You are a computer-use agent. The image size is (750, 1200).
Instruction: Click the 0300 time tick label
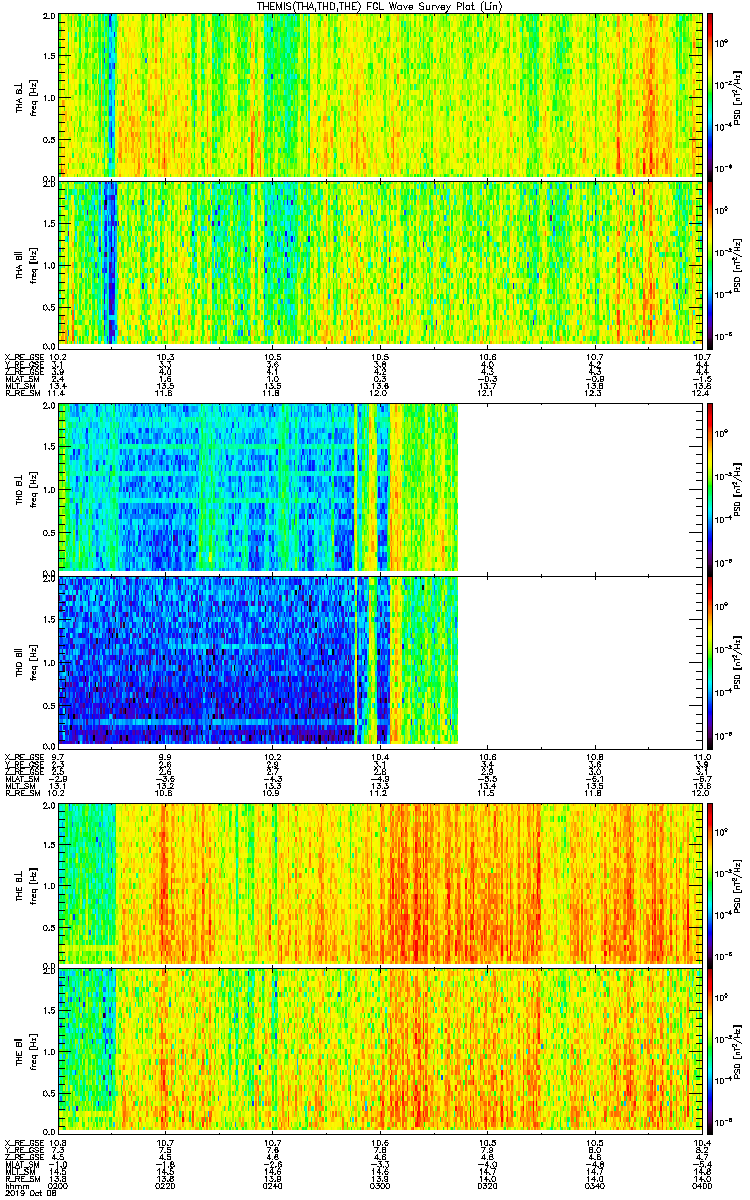point(380,1184)
